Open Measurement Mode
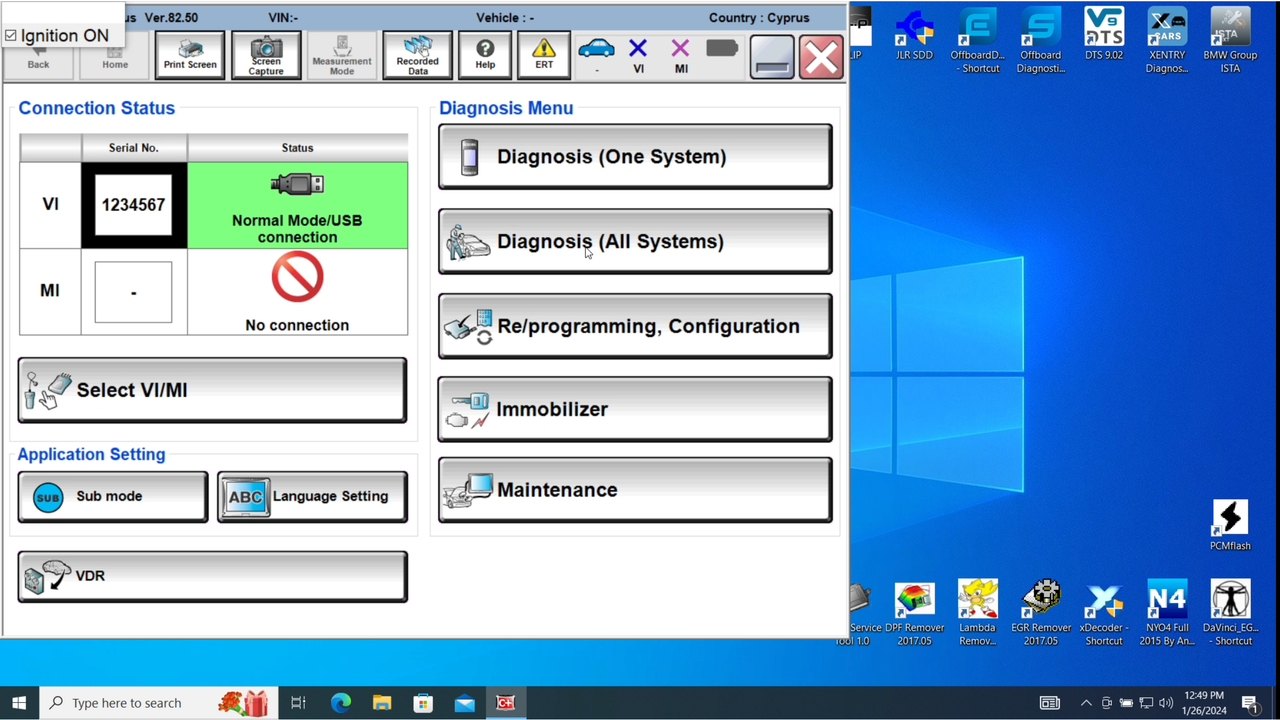Viewport: 1280px width, 720px height. (x=341, y=55)
